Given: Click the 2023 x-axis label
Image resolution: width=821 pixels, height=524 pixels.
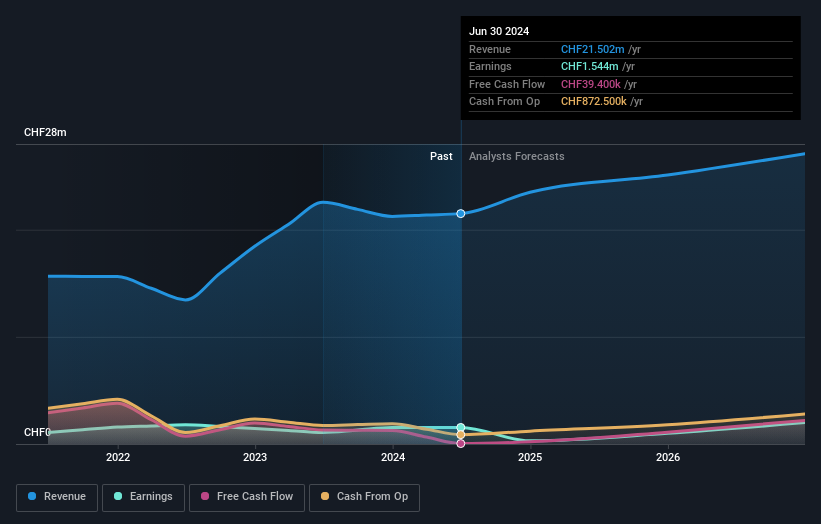Looking at the screenshot, I should tap(255, 458).
